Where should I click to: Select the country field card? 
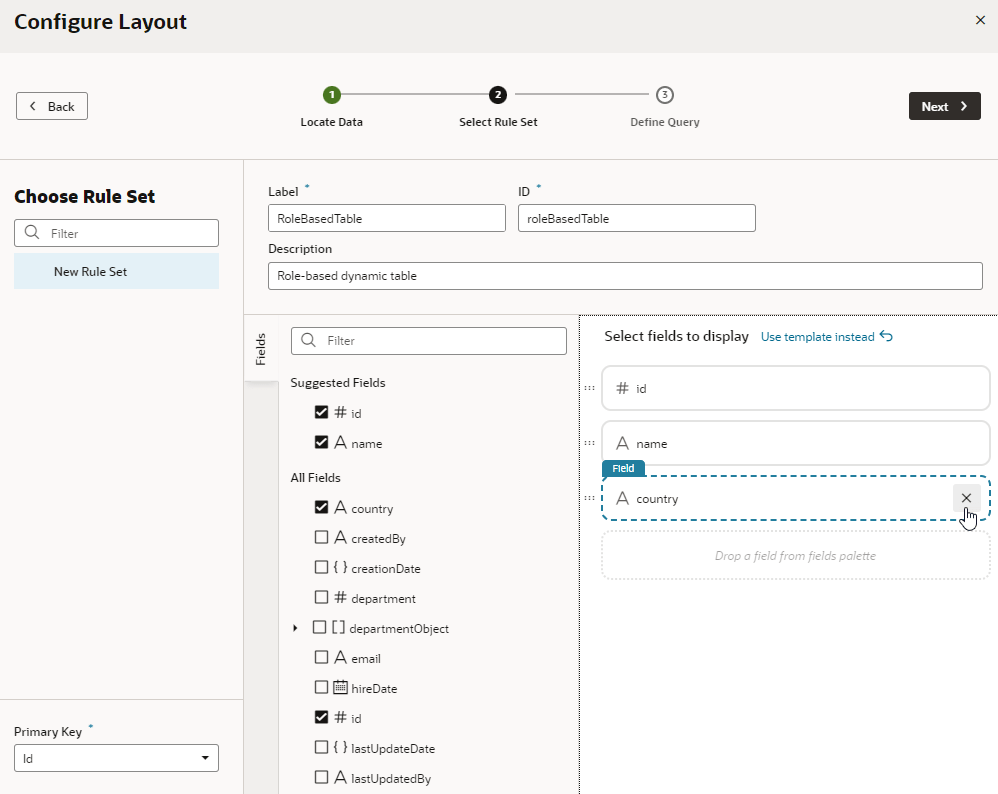click(x=796, y=498)
